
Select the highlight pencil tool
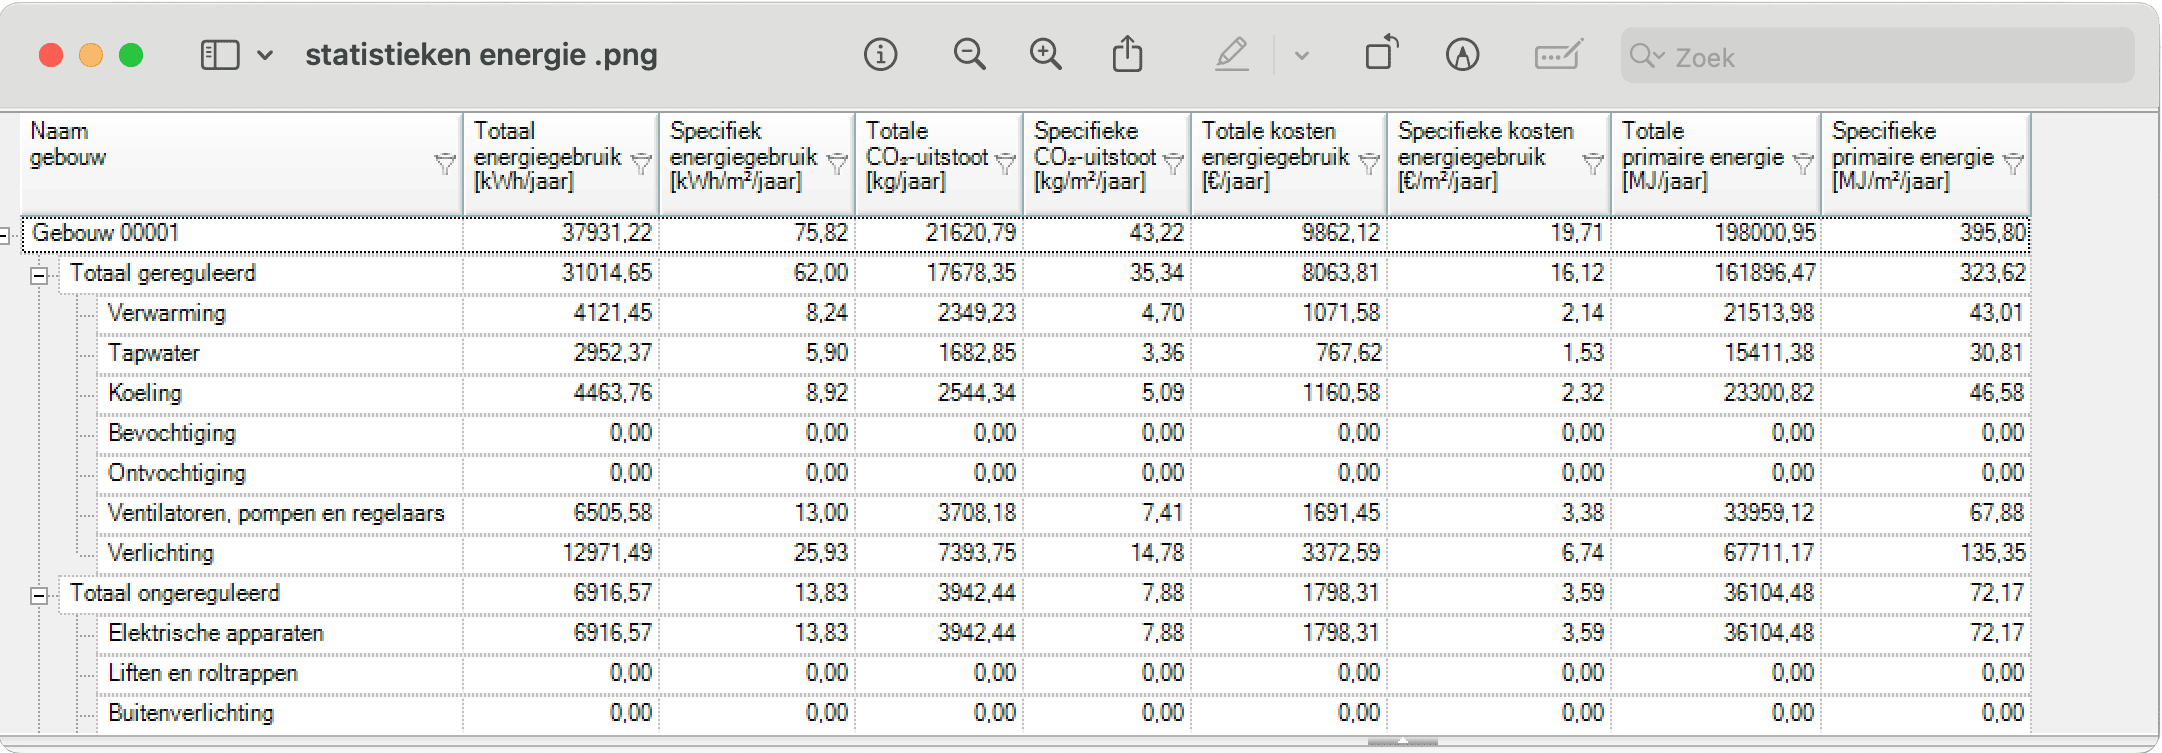click(1232, 54)
